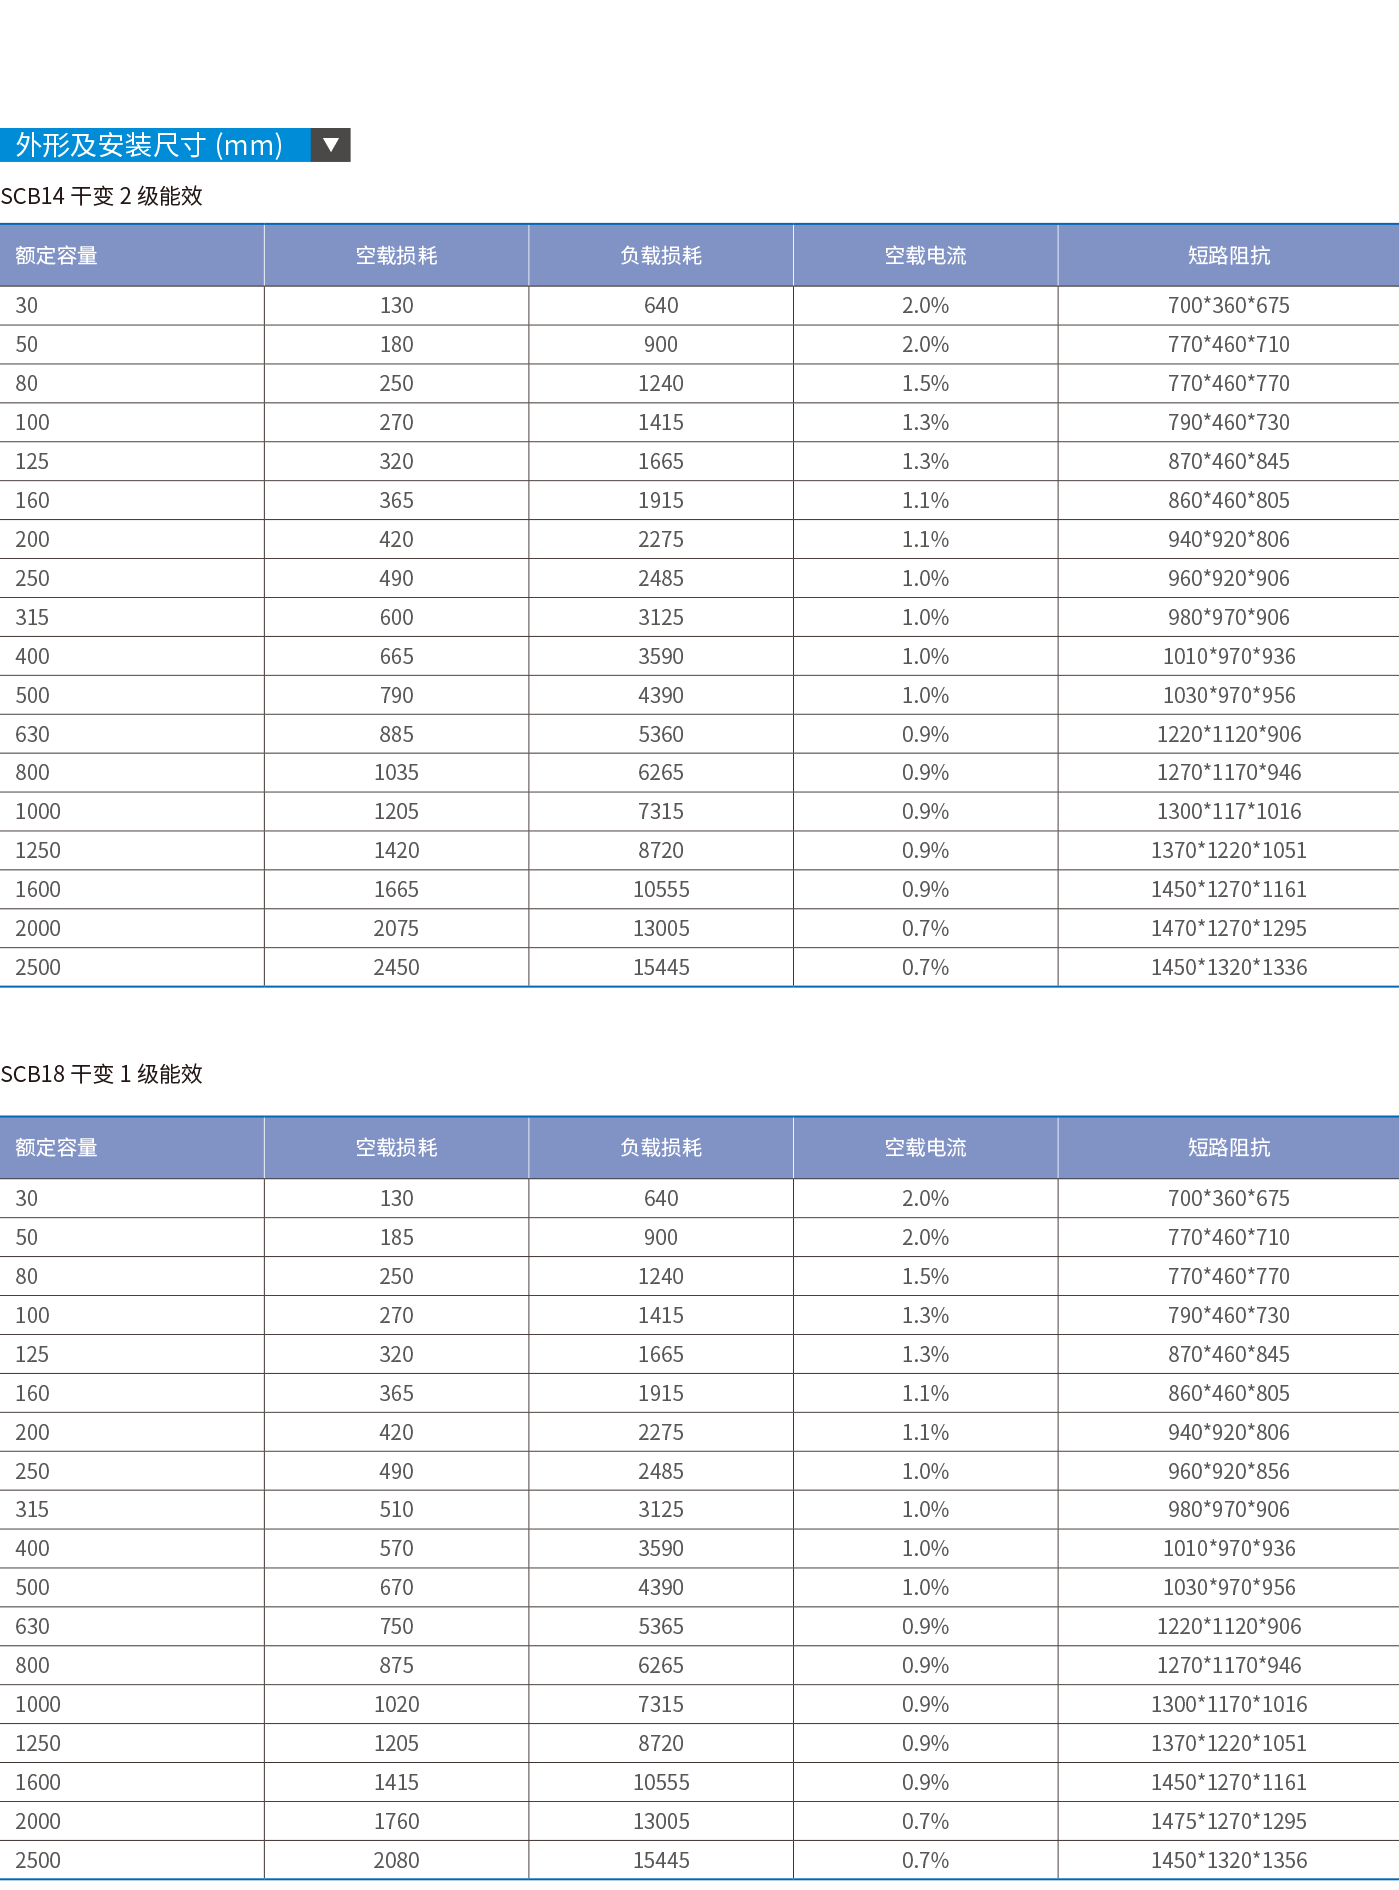1399x1890 pixels.
Task: Click 空载电流 column header in SCB14 table
Action: [x=925, y=256]
